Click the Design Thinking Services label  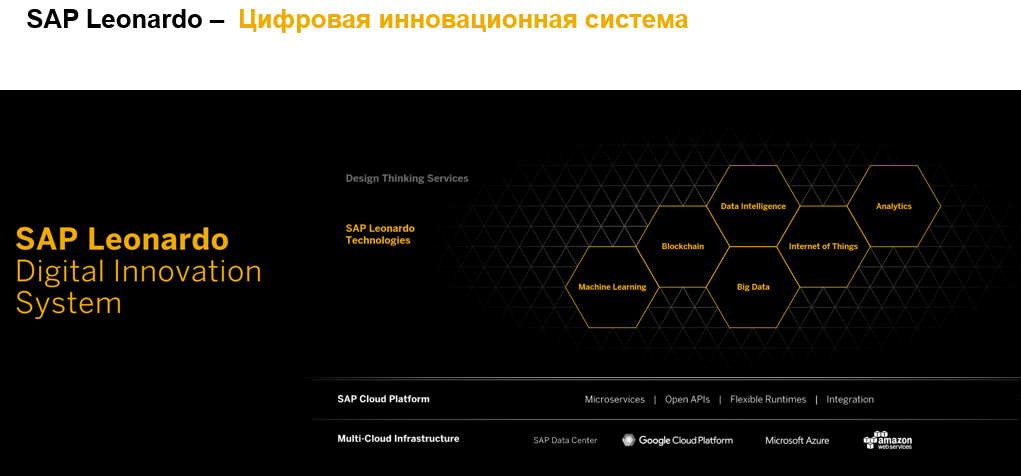(x=407, y=178)
